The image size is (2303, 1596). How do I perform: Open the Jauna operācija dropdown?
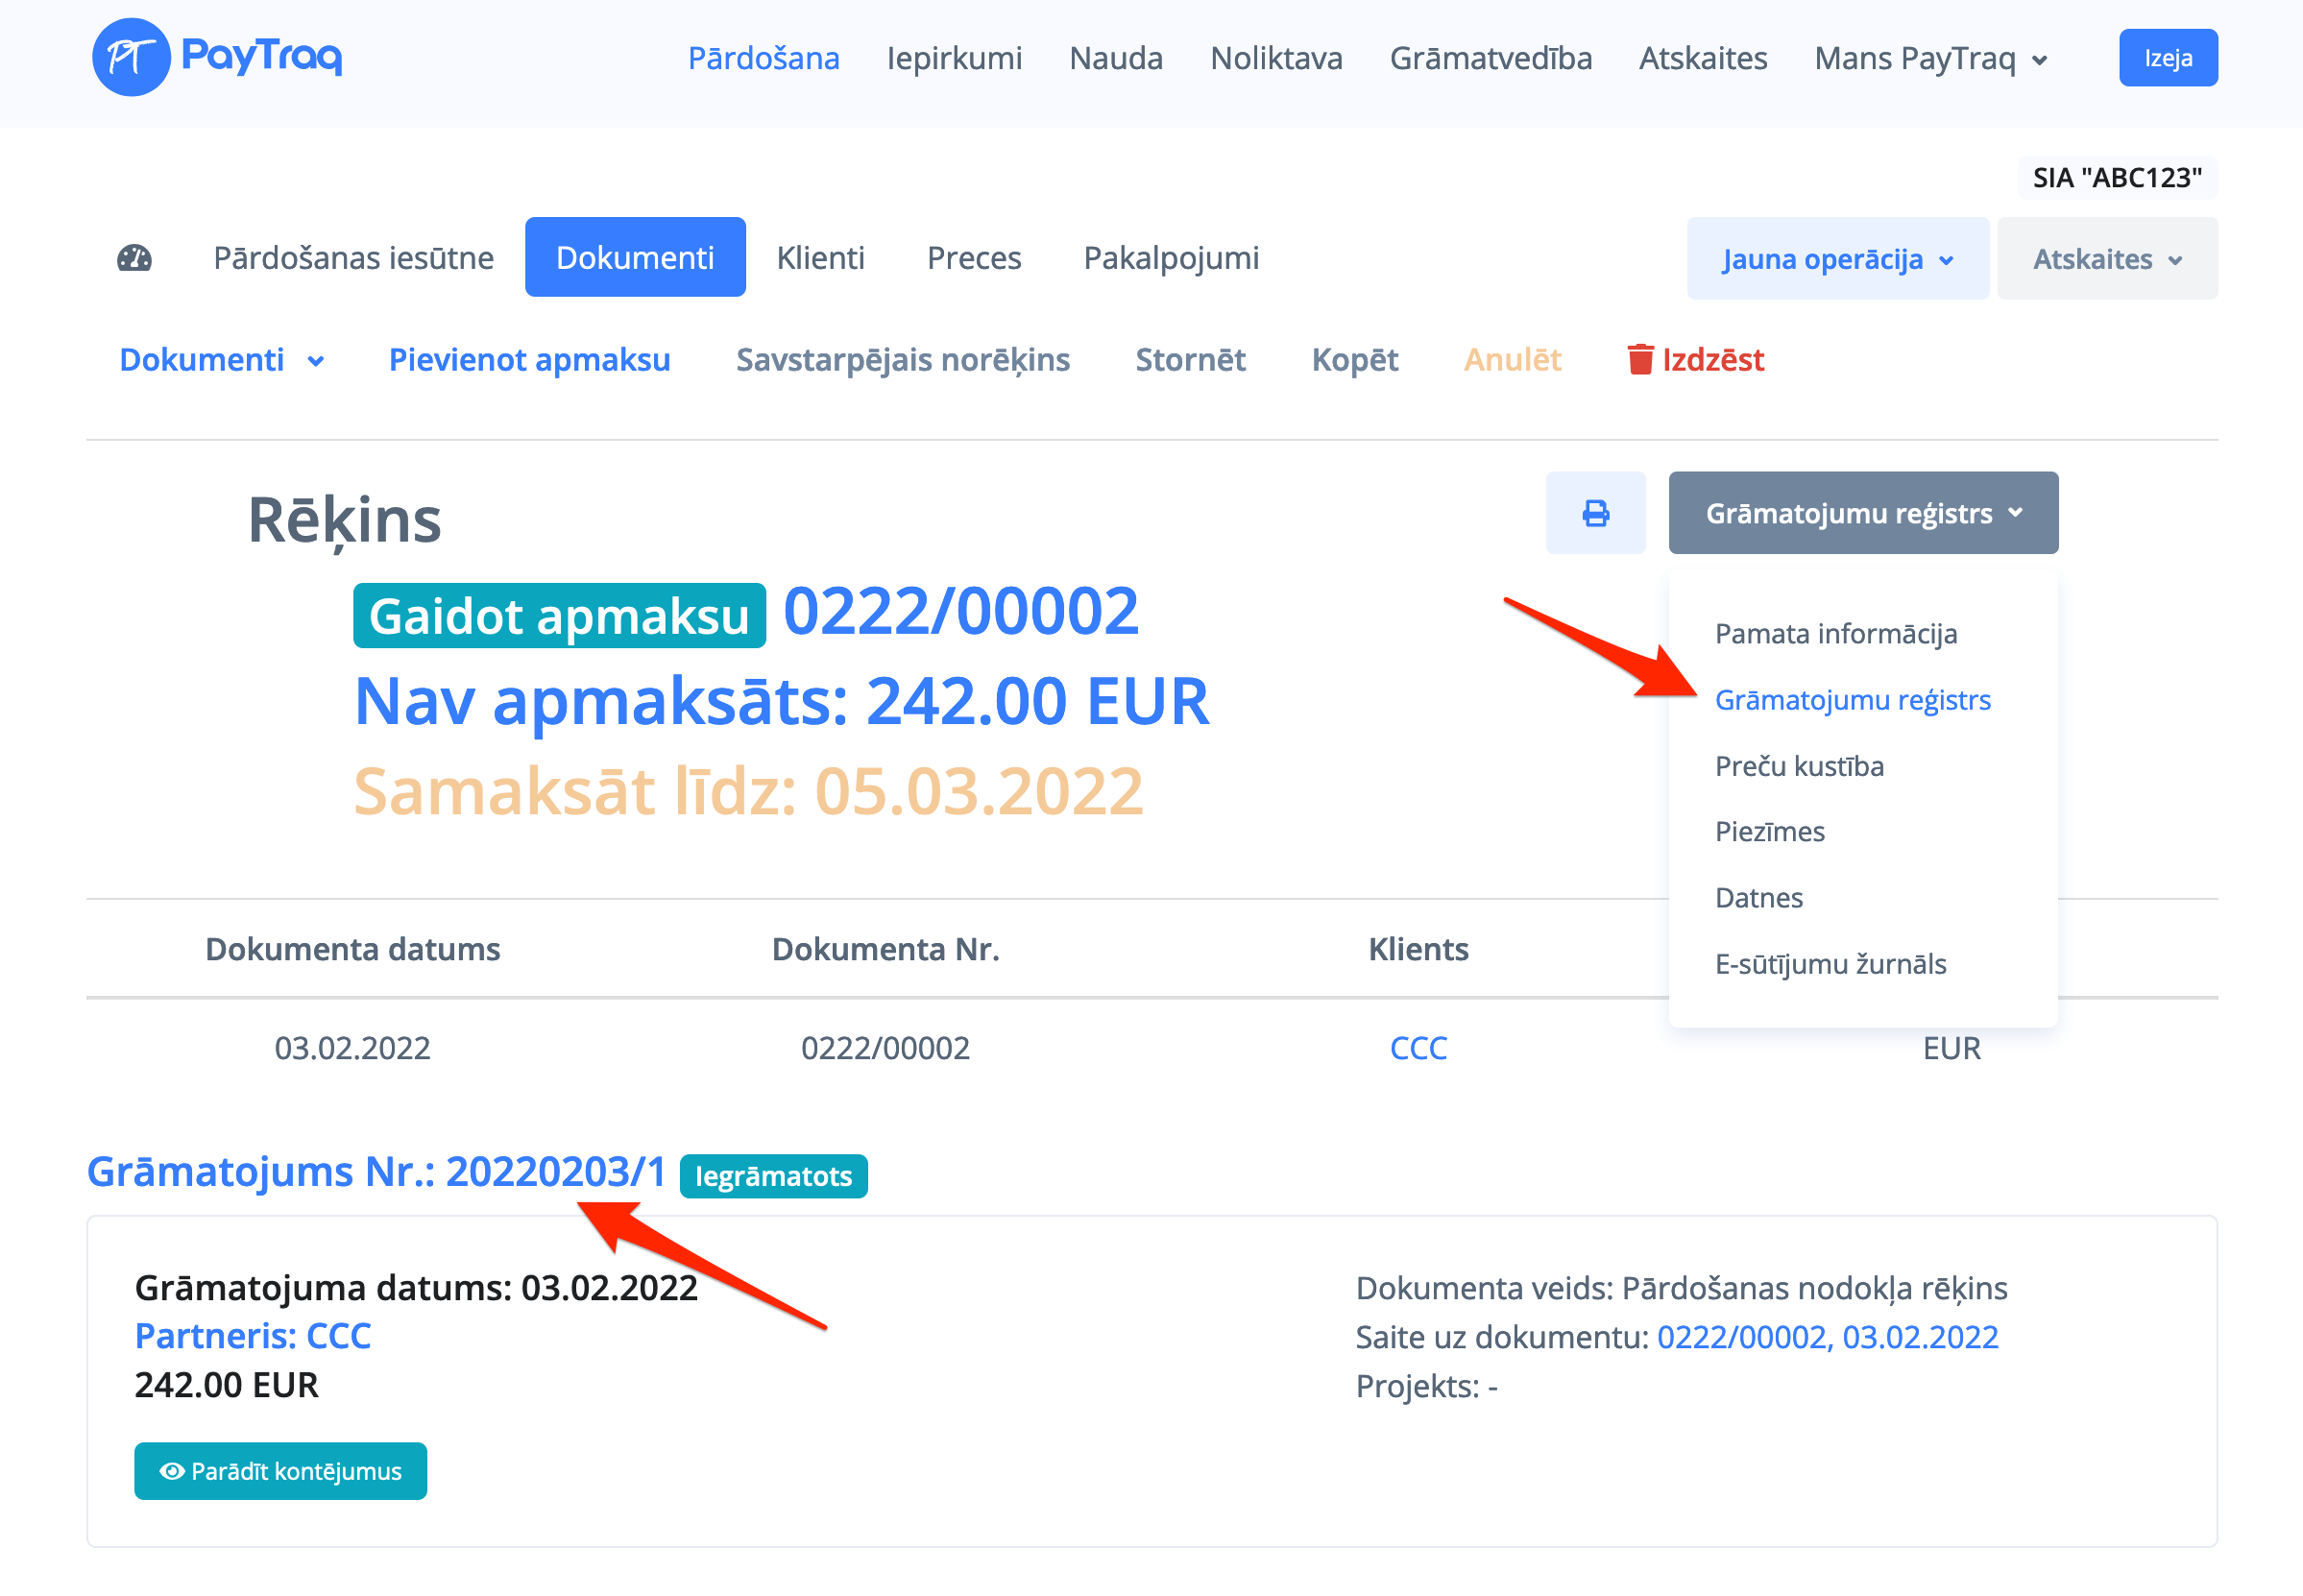point(1836,259)
